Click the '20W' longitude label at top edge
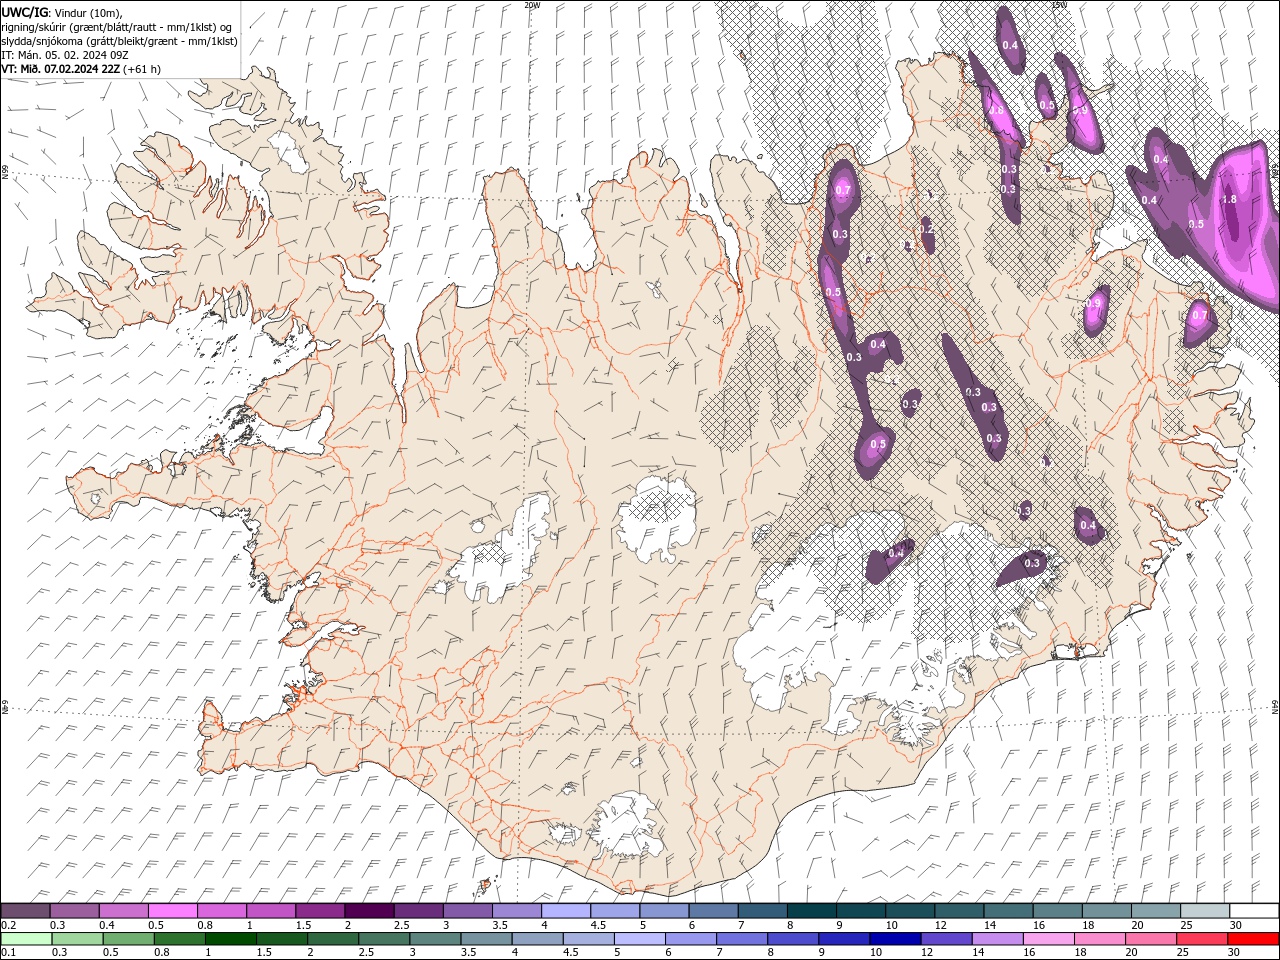 (532, 5)
